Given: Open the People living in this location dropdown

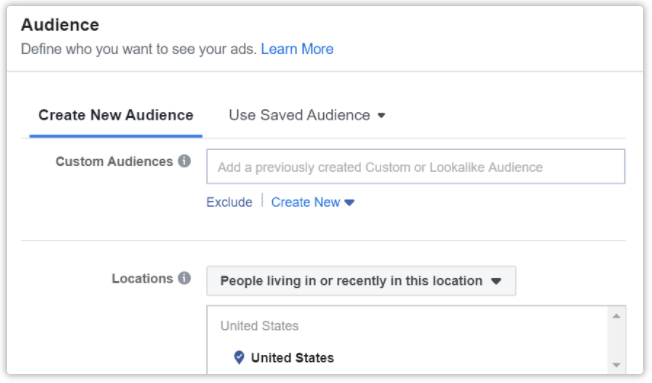Looking at the screenshot, I should [361, 281].
